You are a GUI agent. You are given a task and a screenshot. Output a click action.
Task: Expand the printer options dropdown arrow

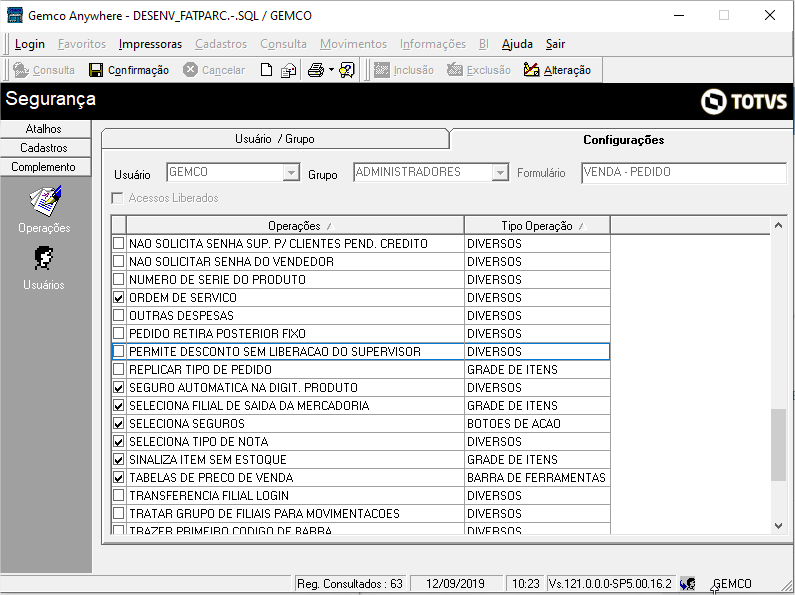pos(331,70)
